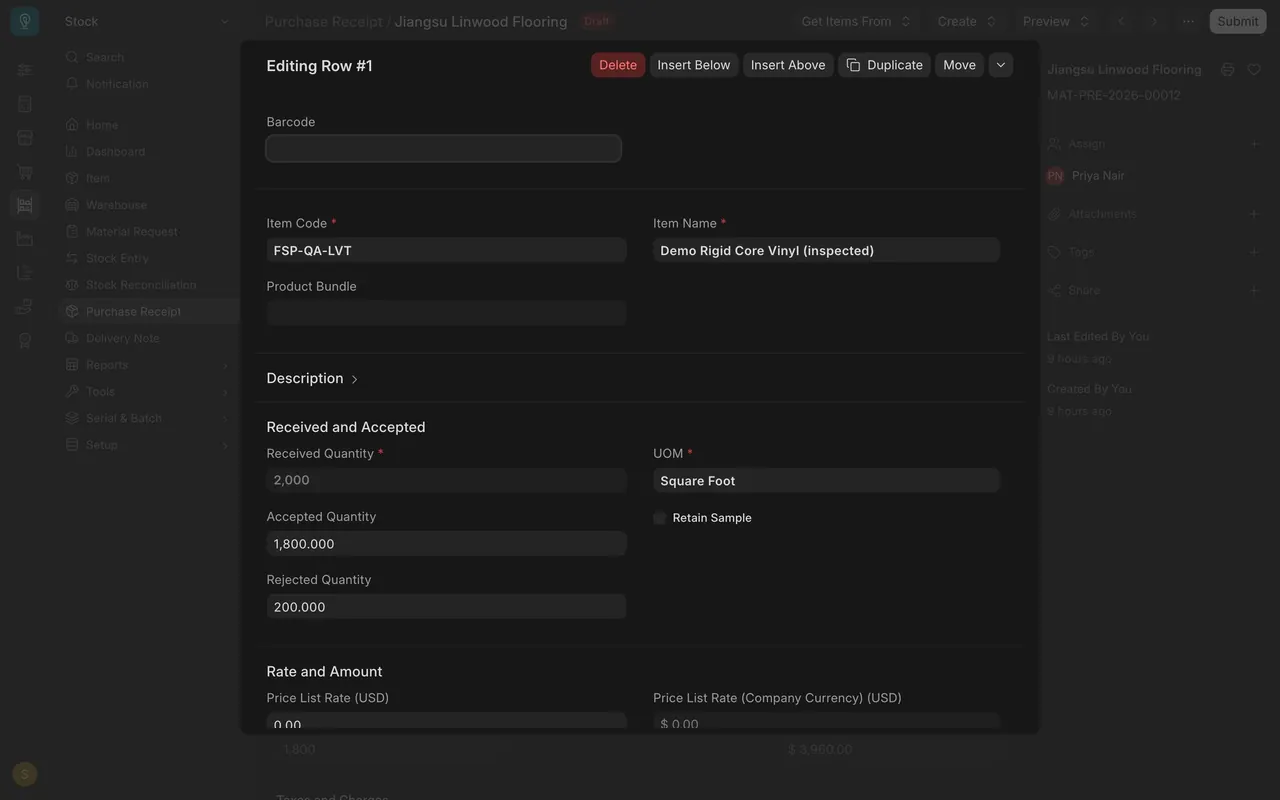The image size is (1280, 800).
Task: Open the row options dropdown next to Move
Action: point(1001,65)
